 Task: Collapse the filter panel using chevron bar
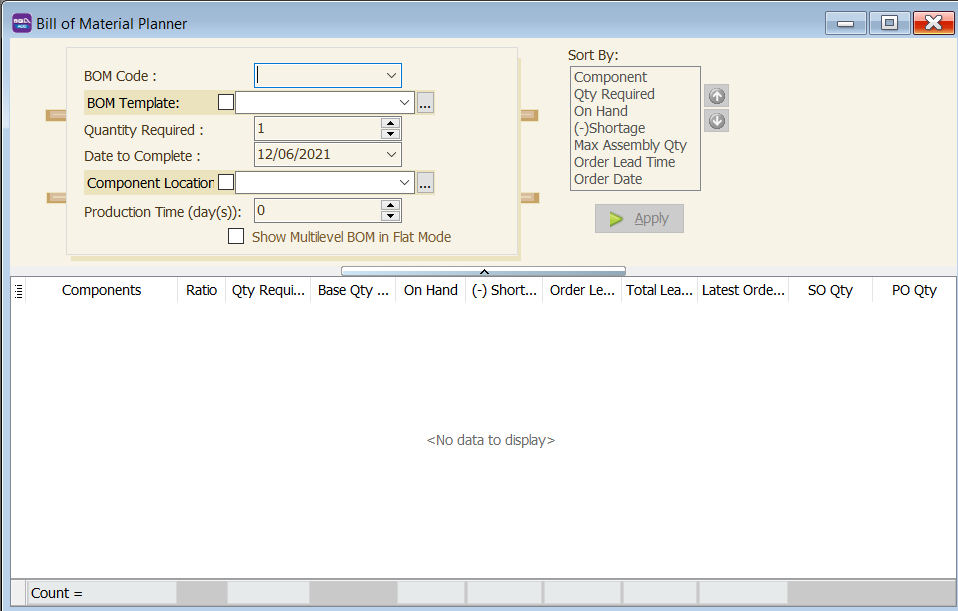coord(483,271)
